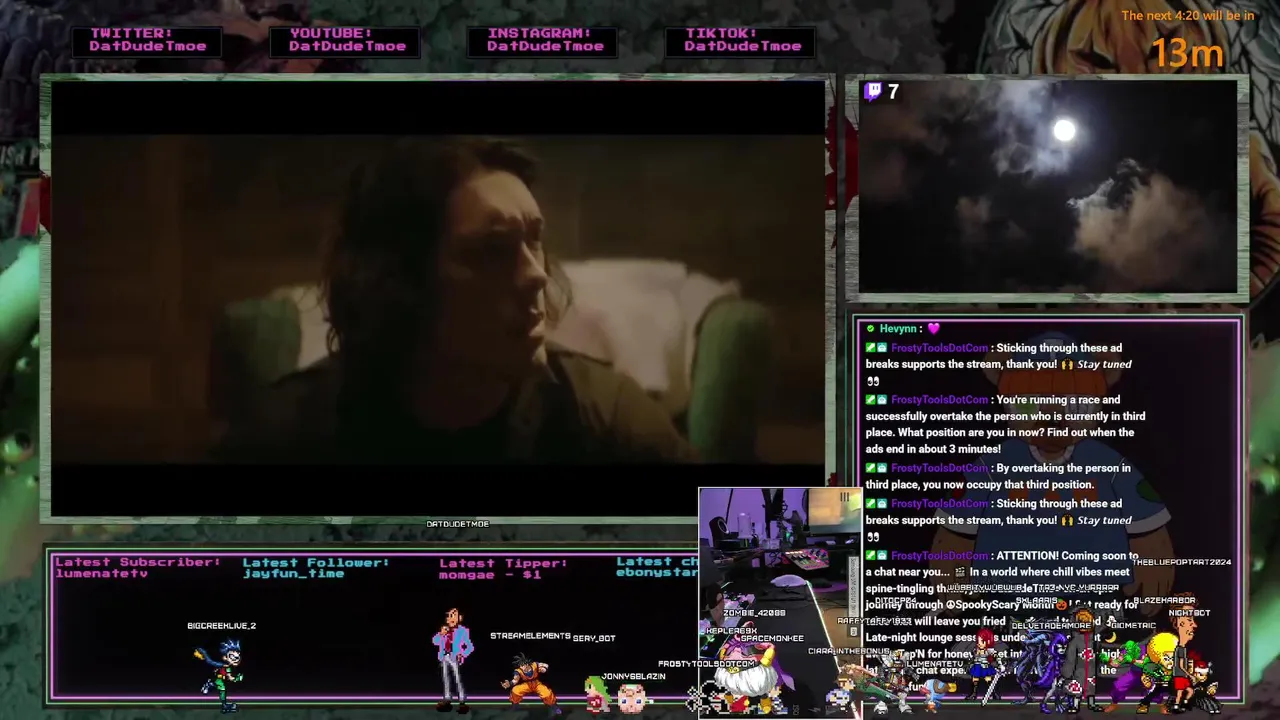The width and height of the screenshot is (1280, 720).
Task: Click the viewer count number 7
Action: 893,92
